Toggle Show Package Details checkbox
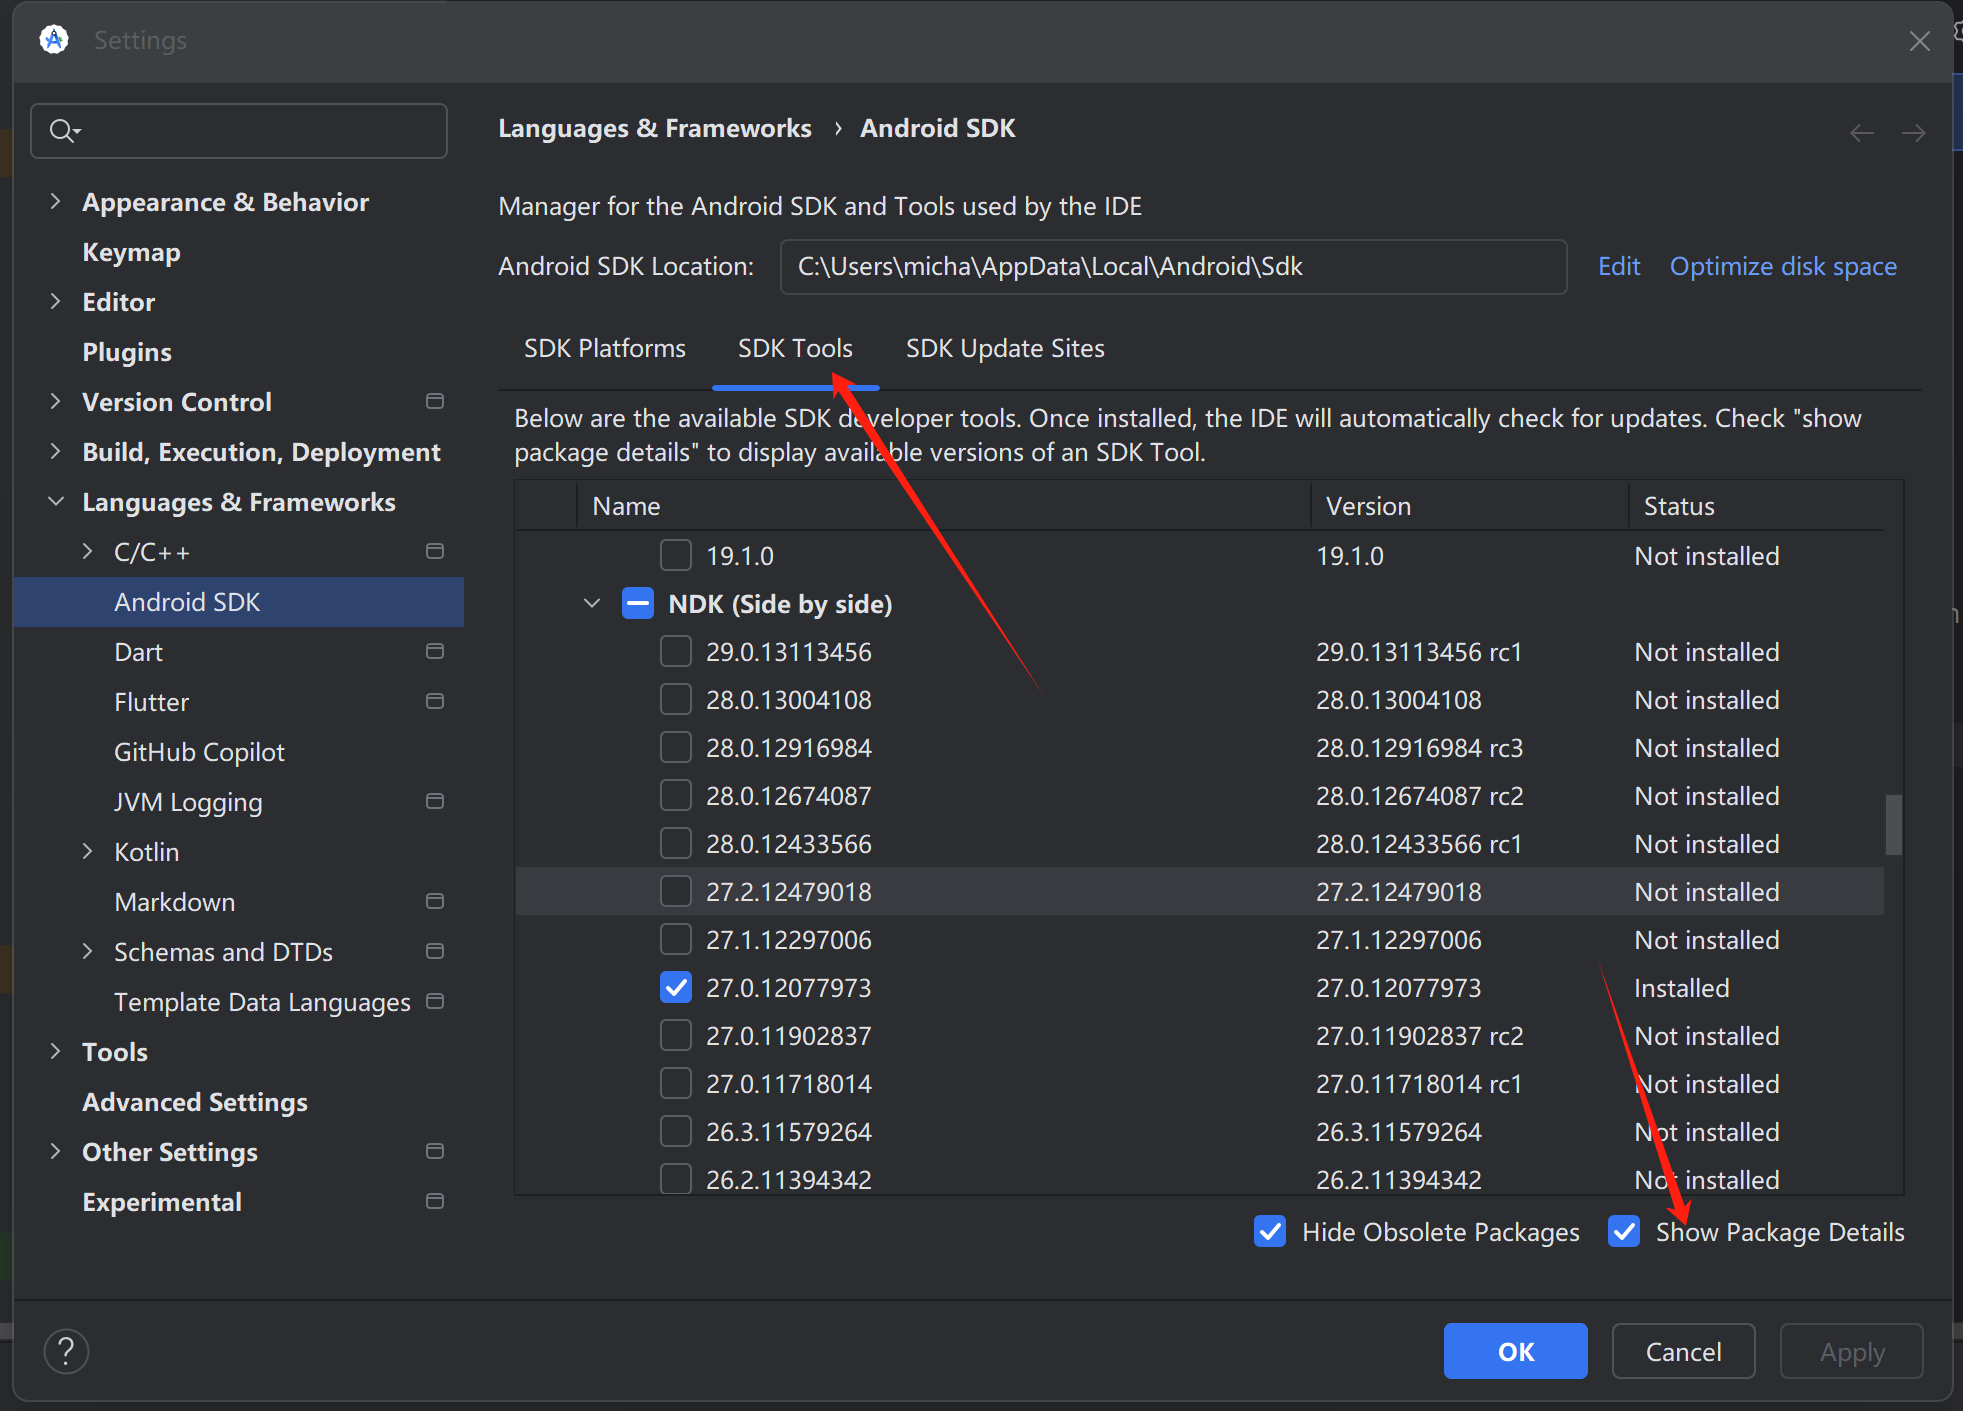This screenshot has height=1411, width=1963. click(x=1624, y=1231)
